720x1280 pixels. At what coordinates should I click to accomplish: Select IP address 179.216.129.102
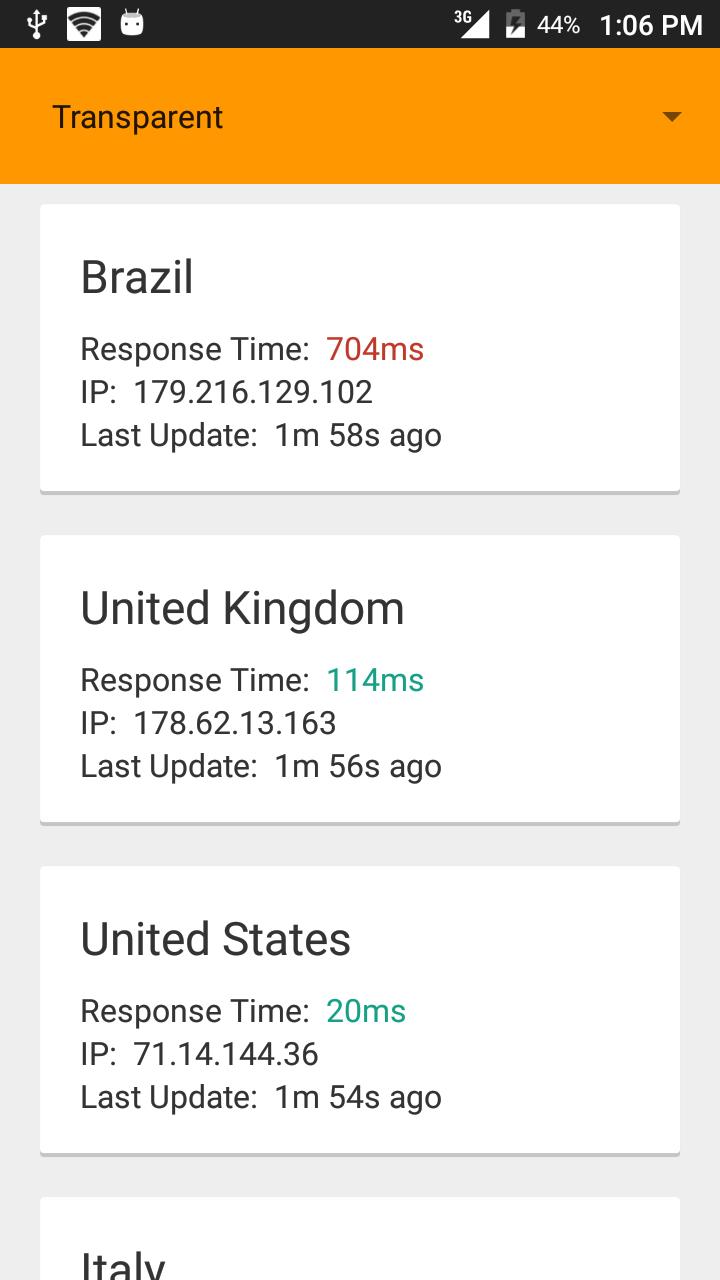[253, 392]
